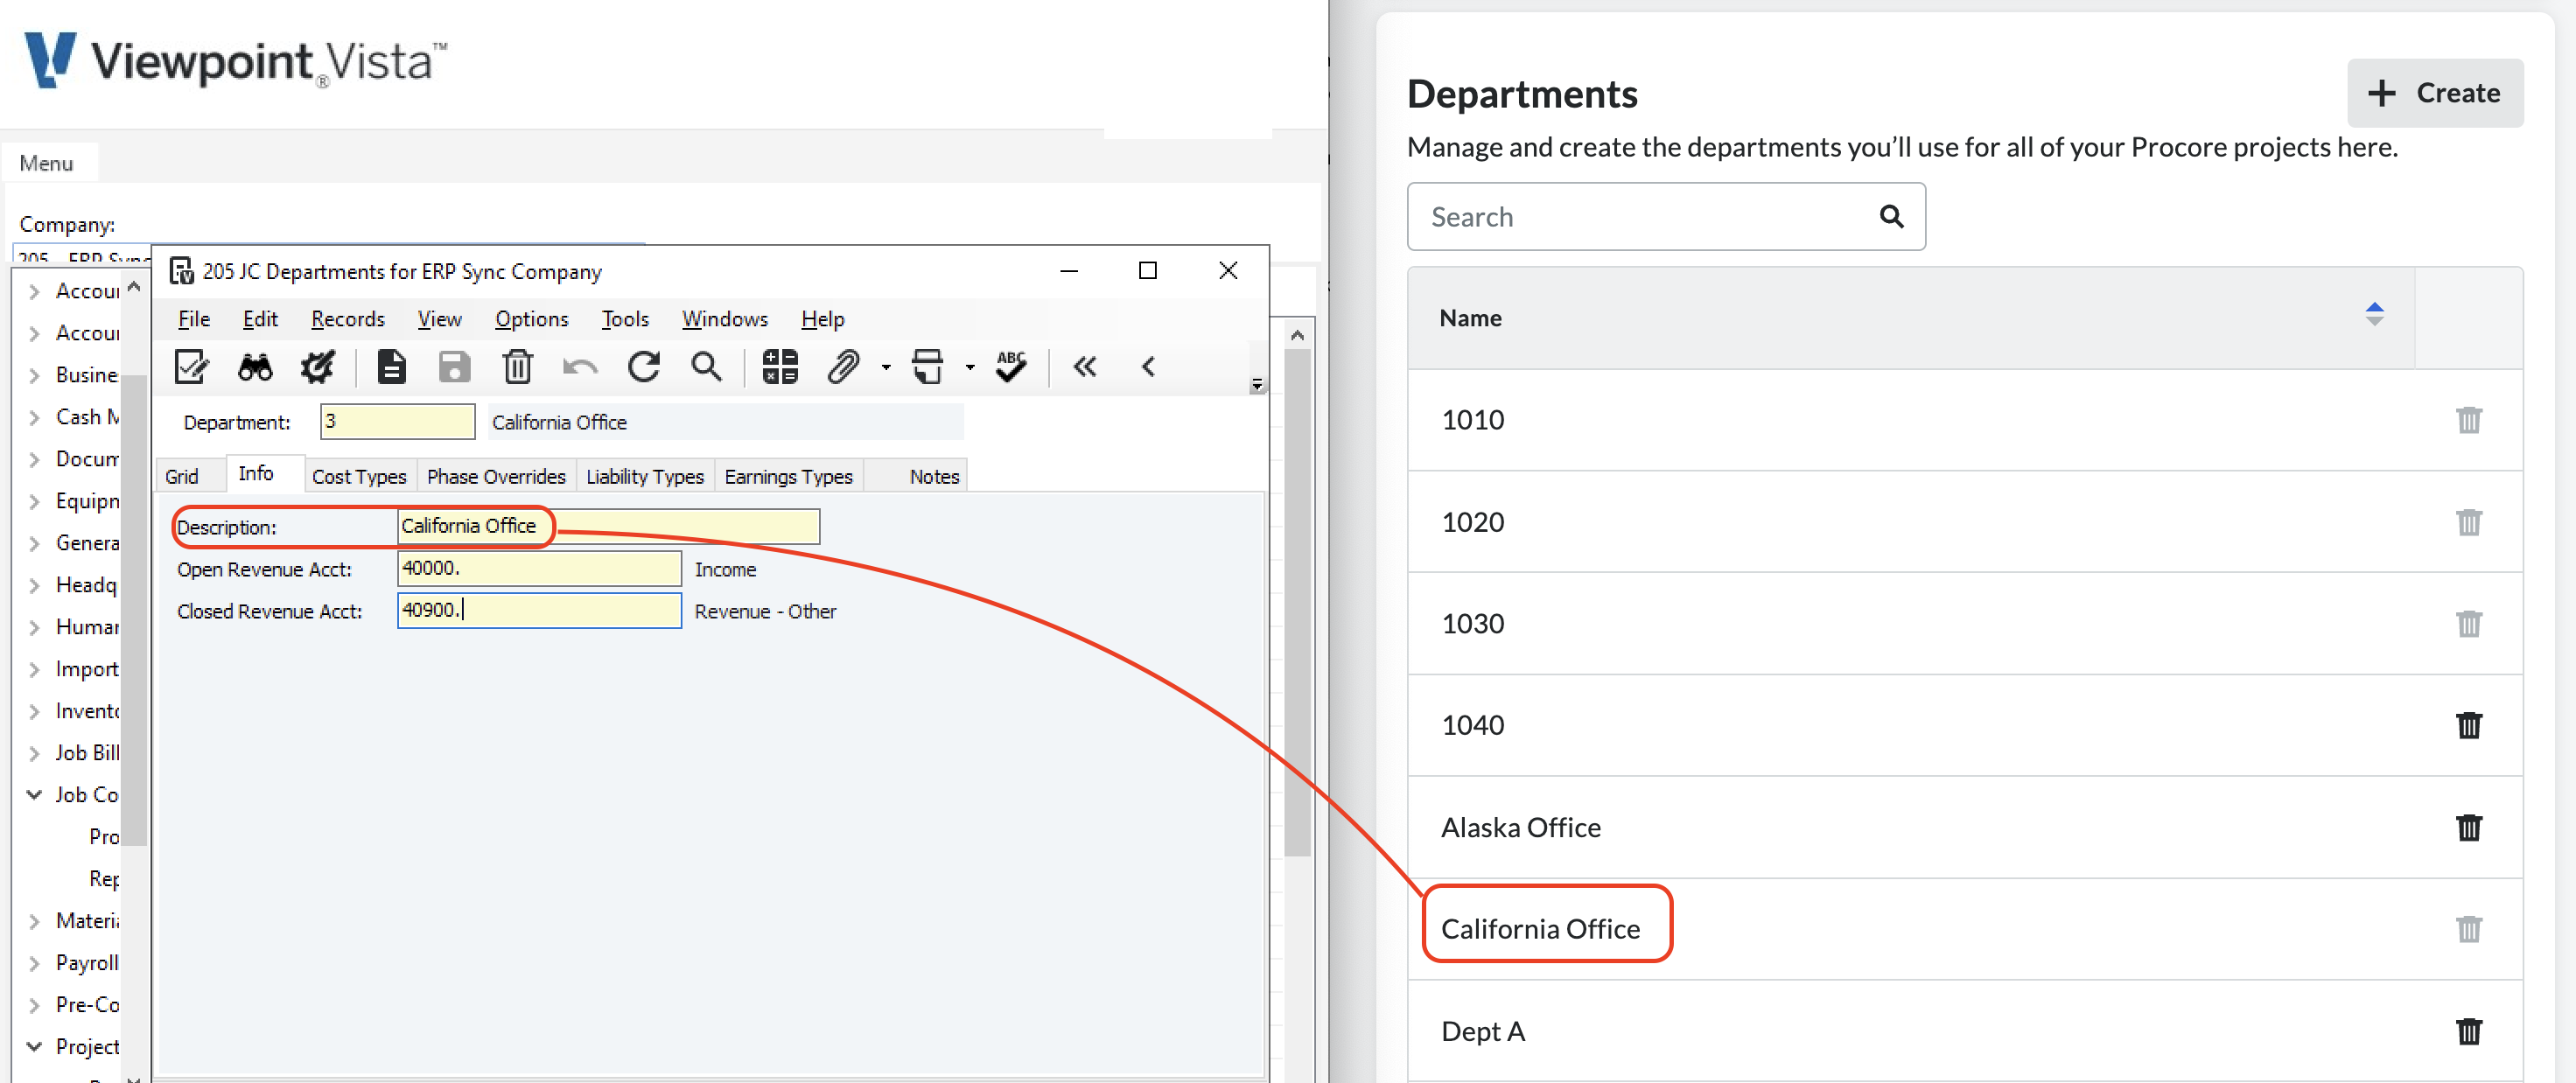Switch to the Phase Overrides tab
Screen dimensions: 2576x1083
[496, 477]
